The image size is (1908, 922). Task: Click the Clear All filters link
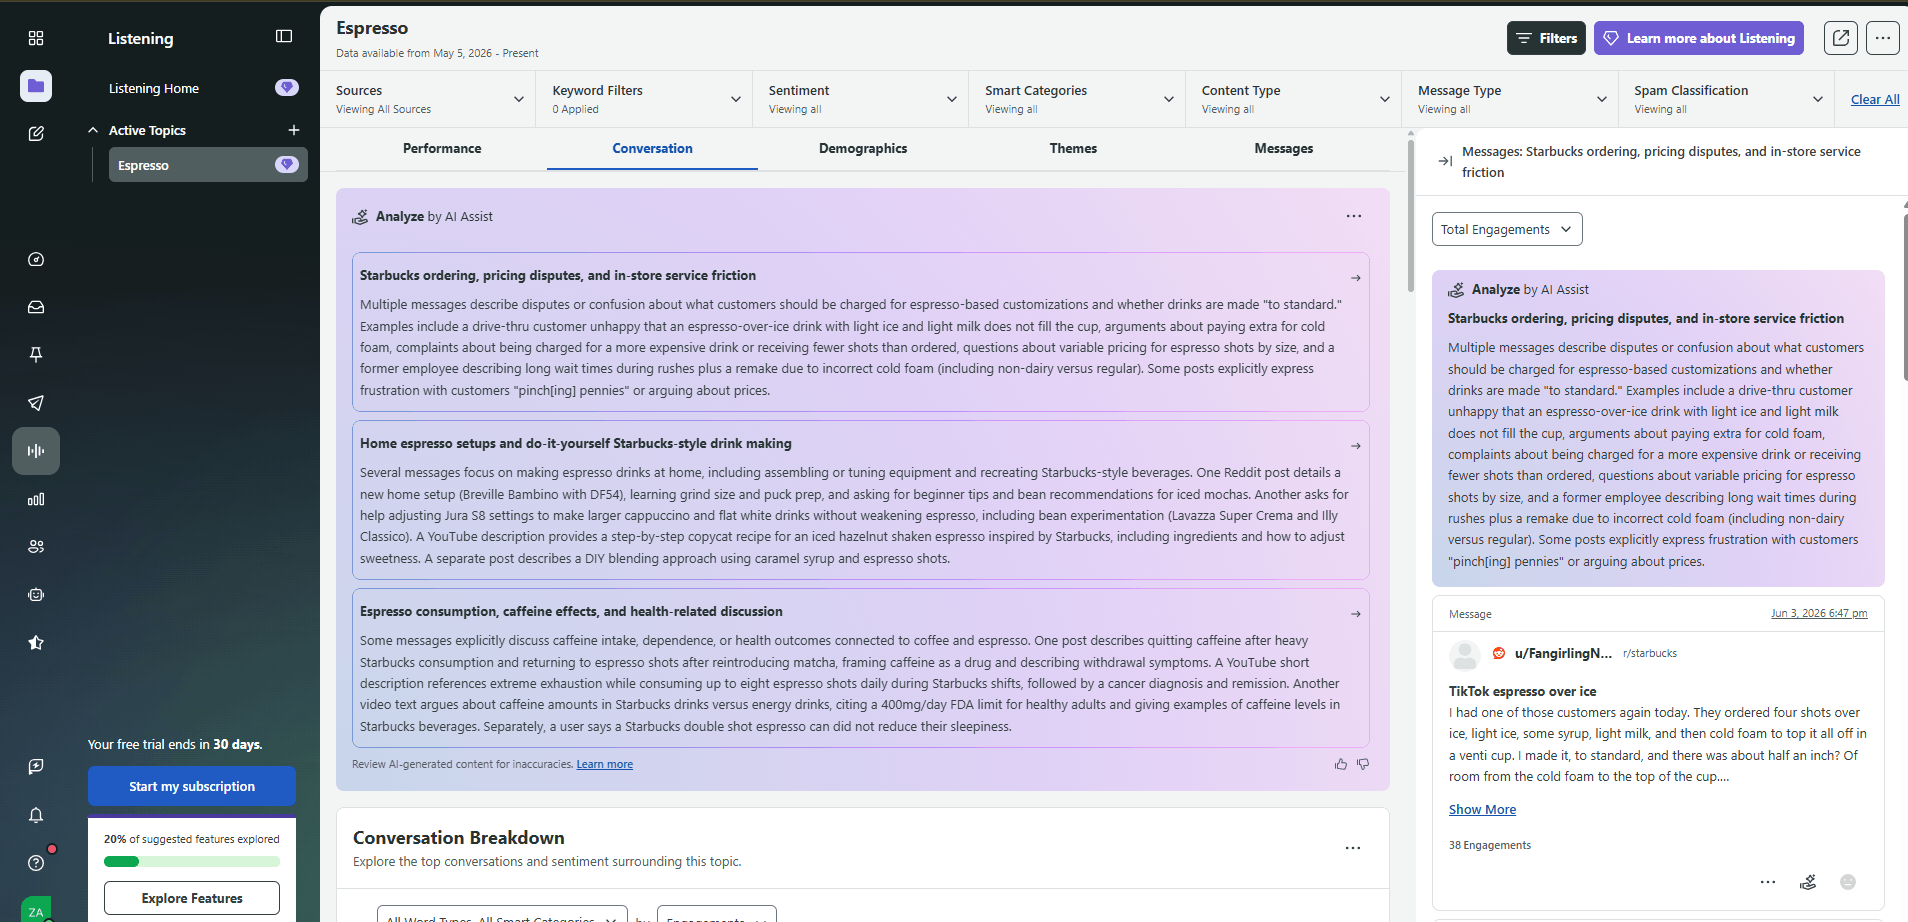pos(1875,99)
